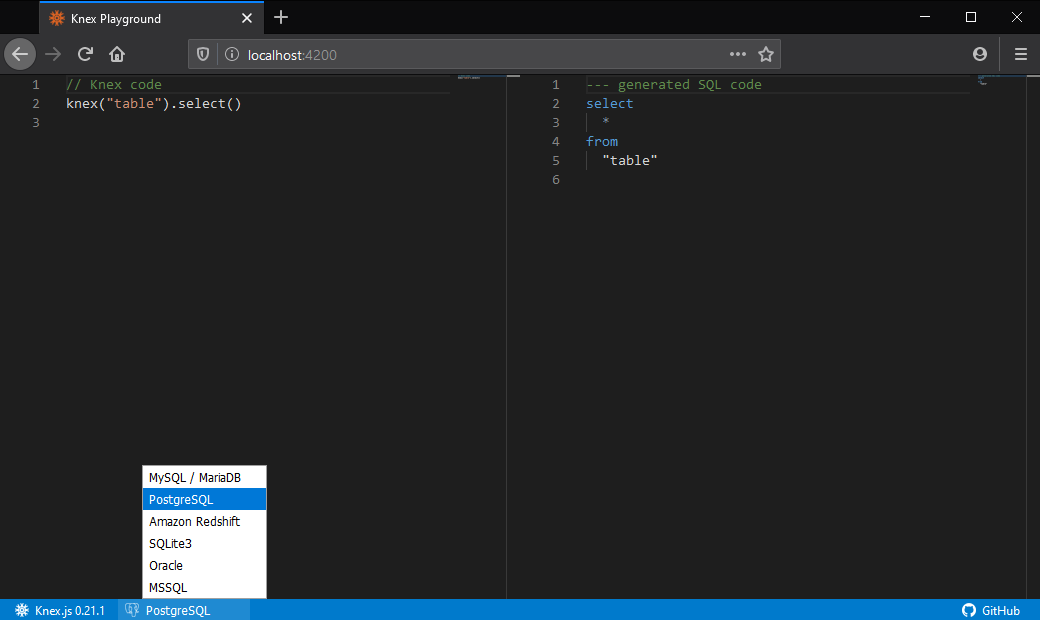This screenshot has width=1040, height=620.
Task: Click the Knex logo in status bar
Action: click(22, 610)
